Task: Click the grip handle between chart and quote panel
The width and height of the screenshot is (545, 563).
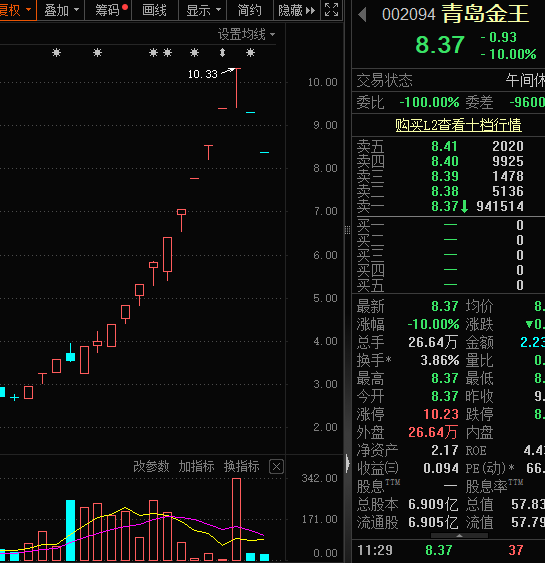Action: [347, 230]
